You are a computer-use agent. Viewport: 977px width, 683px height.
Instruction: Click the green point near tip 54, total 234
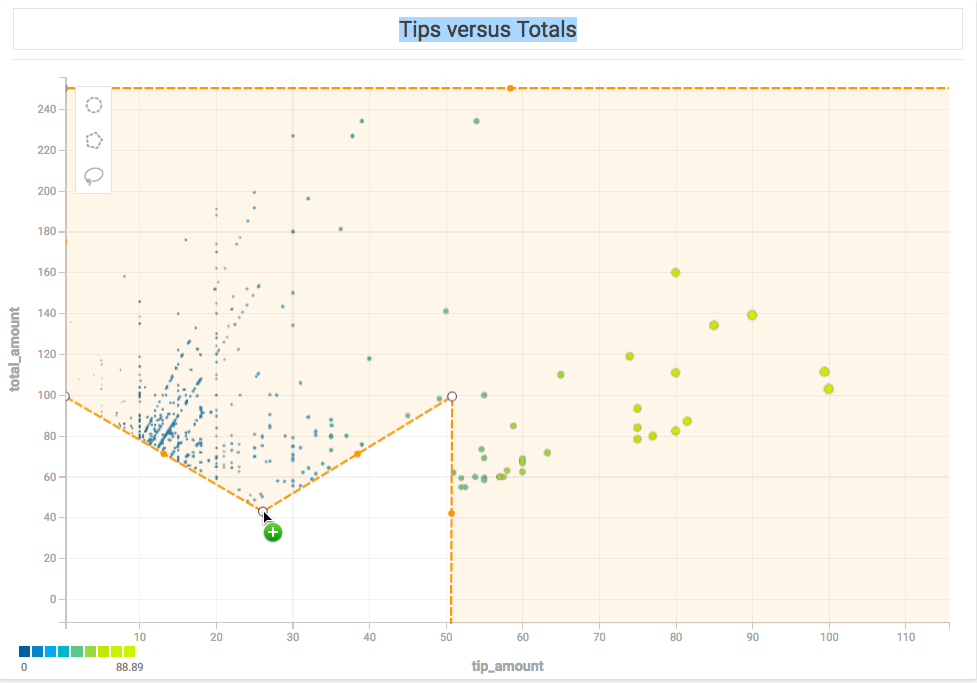(x=477, y=122)
